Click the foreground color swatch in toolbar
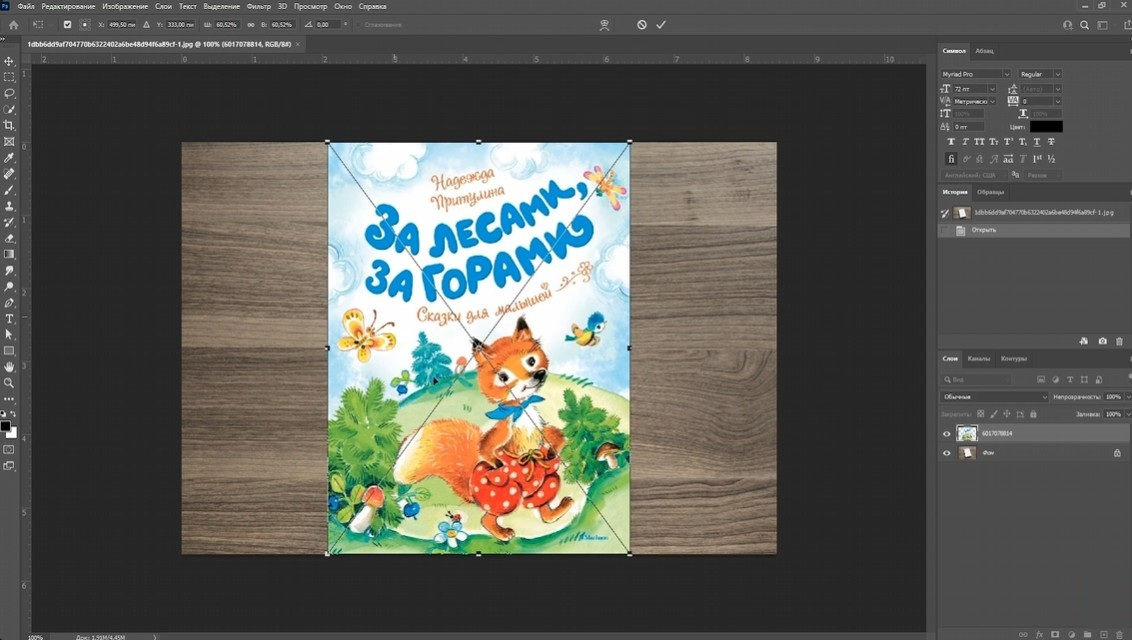1132x640 pixels. 6,426
